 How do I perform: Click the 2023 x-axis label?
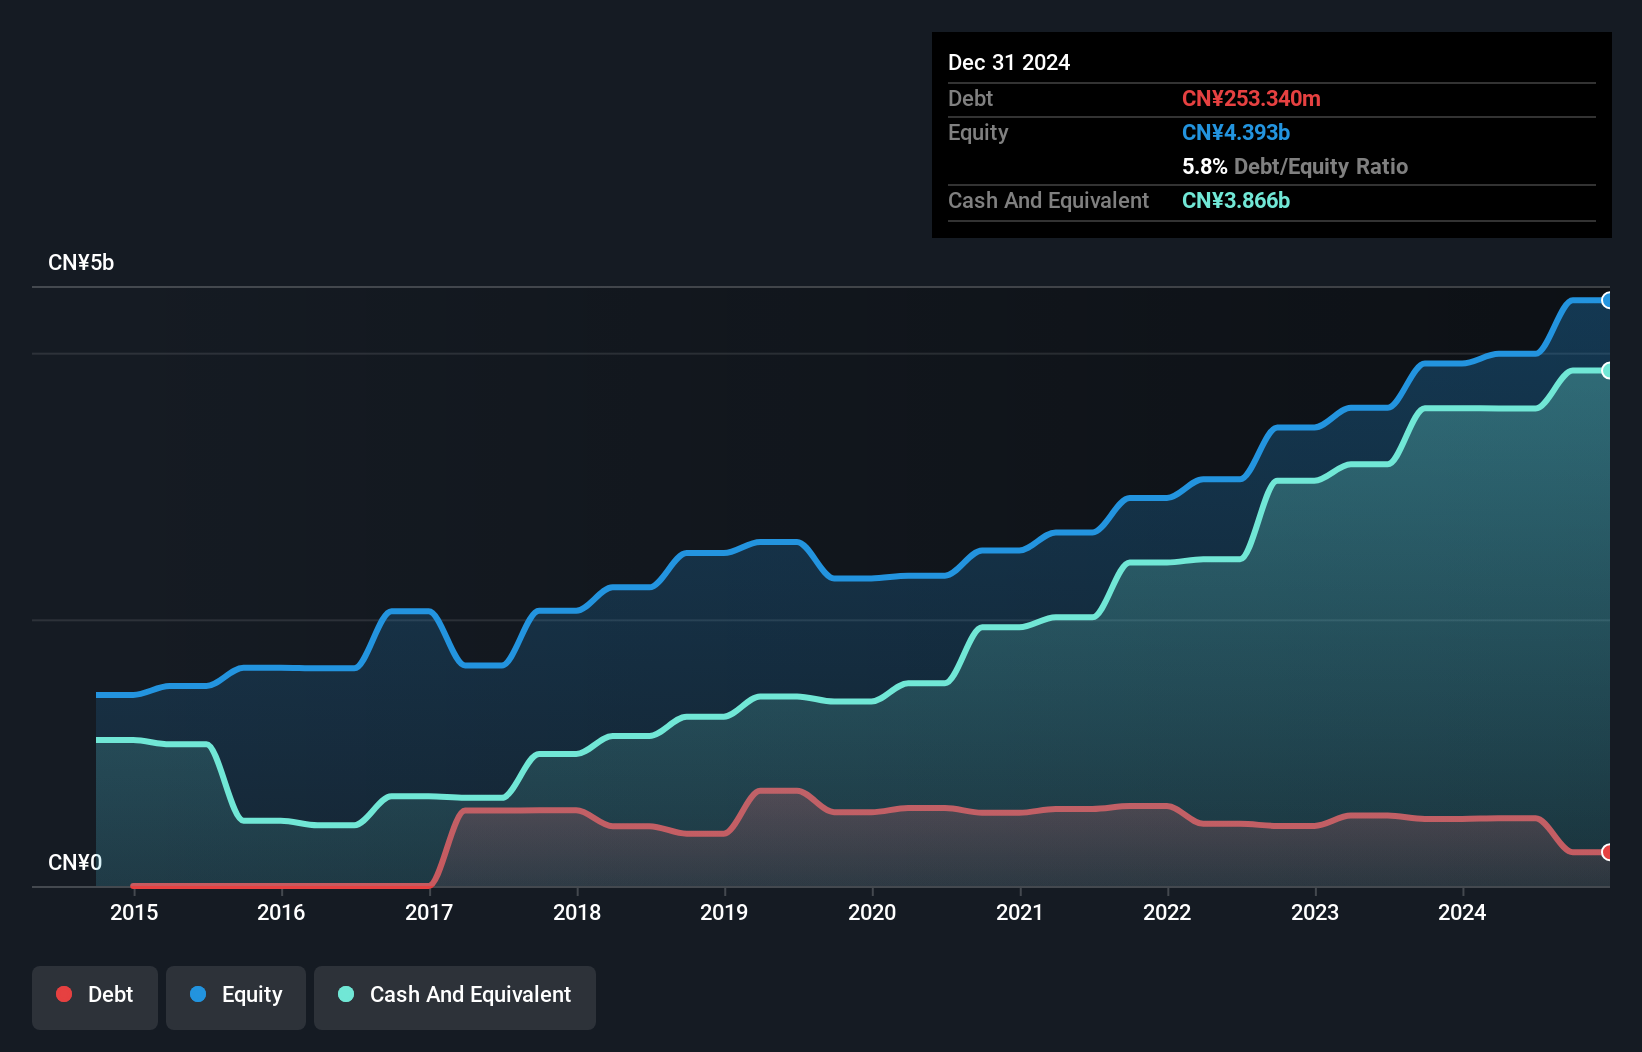click(x=1315, y=912)
